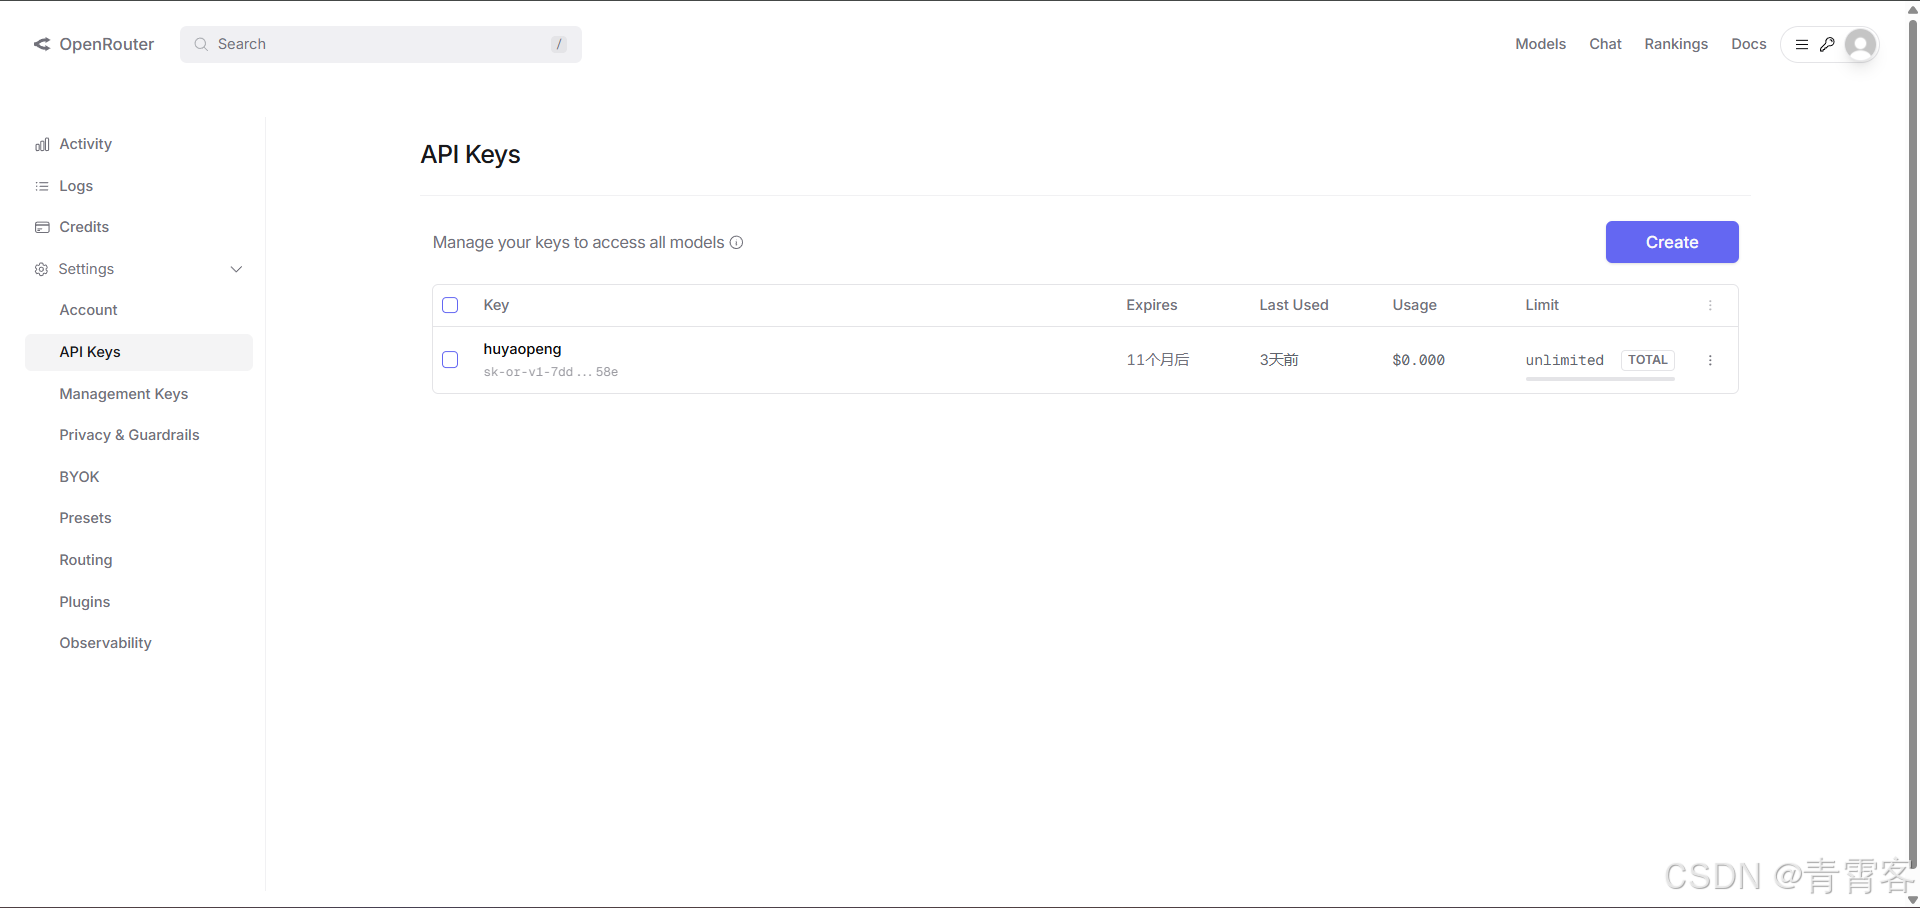Open the huyaopeng key actions menu
This screenshot has width=1920, height=908.
[1710, 360]
